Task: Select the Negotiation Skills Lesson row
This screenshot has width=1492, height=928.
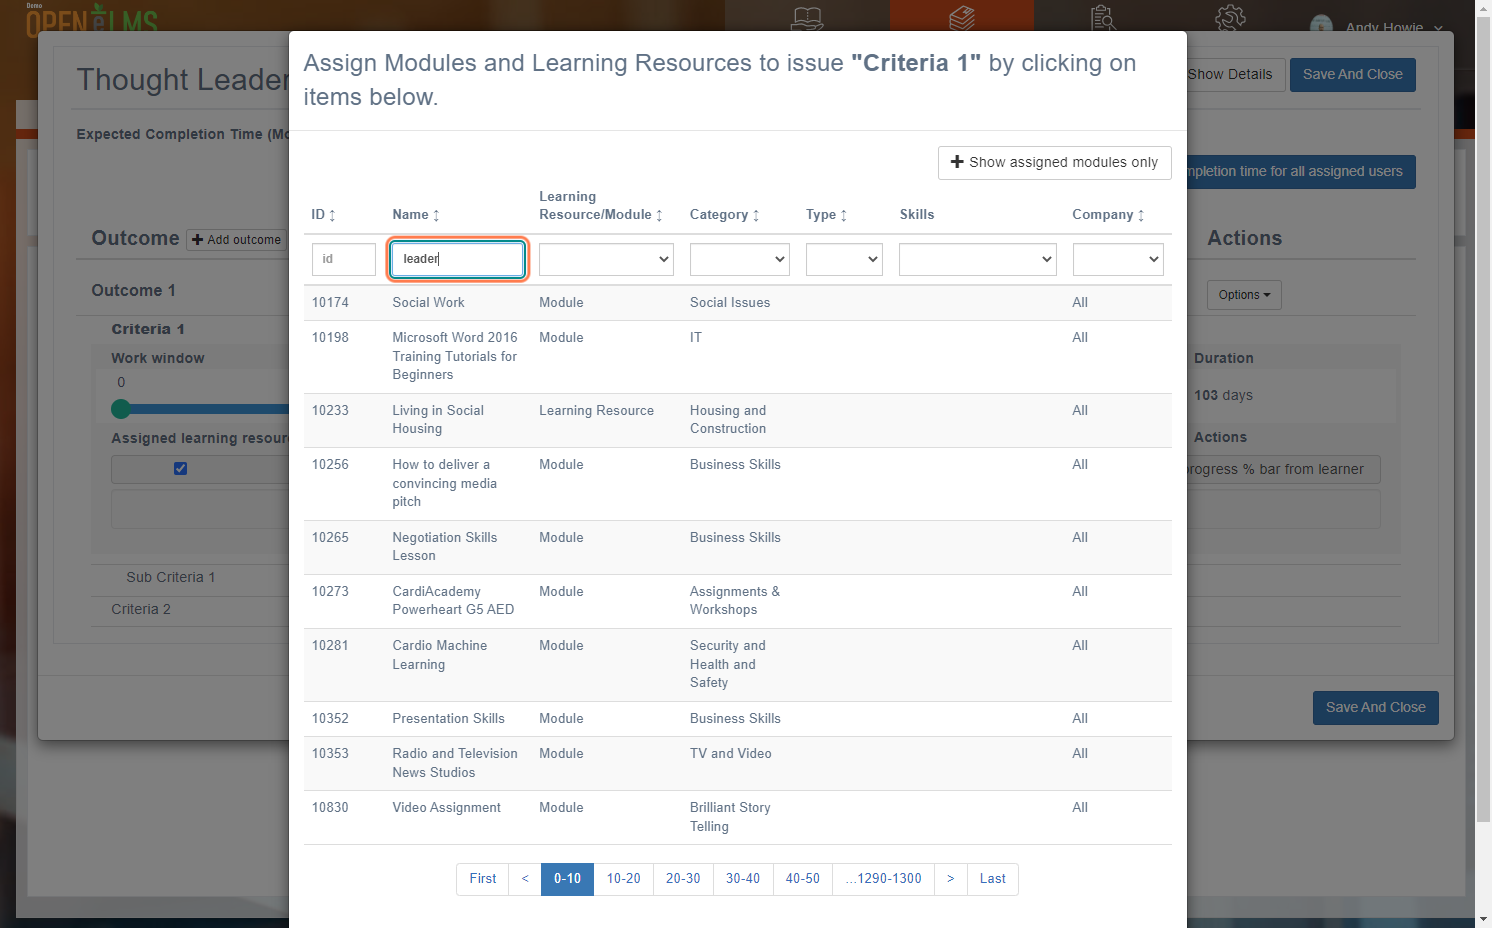Action: click(737, 548)
